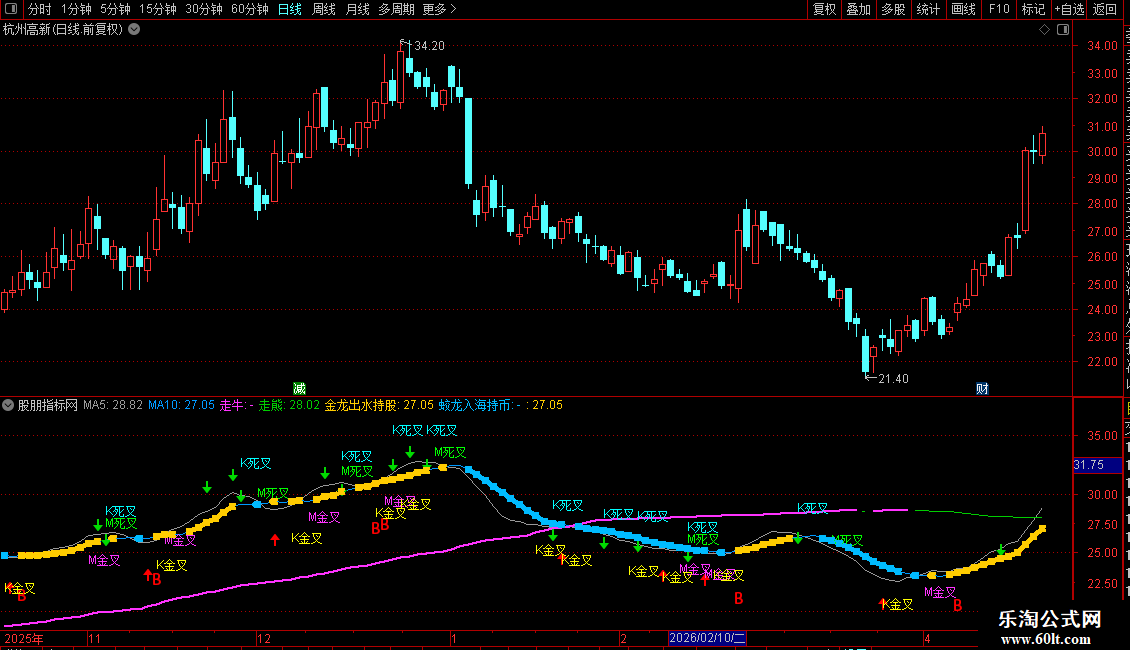Click month 12 on the time axis
Screen dimensions: 1130x650
tap(264, 638)
